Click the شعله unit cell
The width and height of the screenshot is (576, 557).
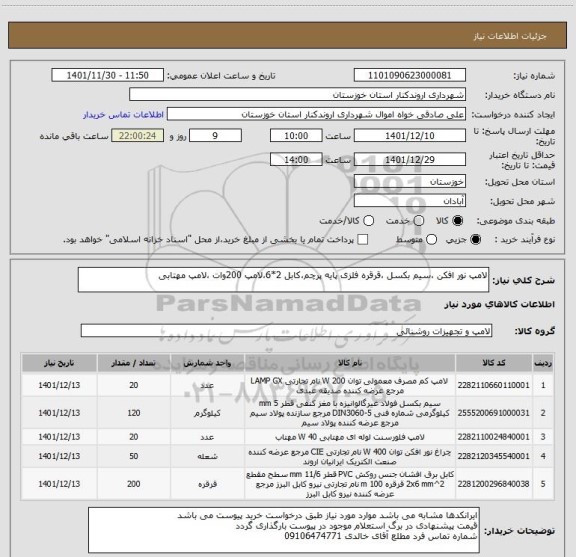[207, 456]
